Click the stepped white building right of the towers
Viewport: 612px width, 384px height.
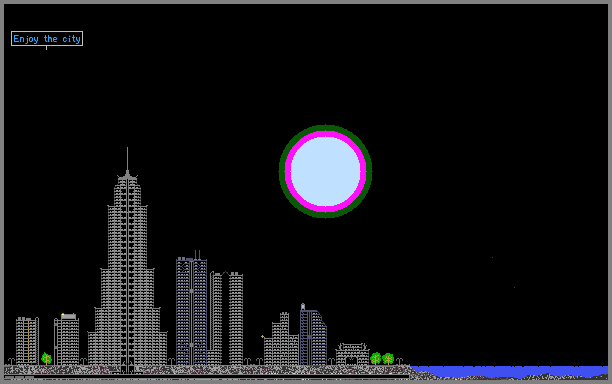click(x=281, y=339)
